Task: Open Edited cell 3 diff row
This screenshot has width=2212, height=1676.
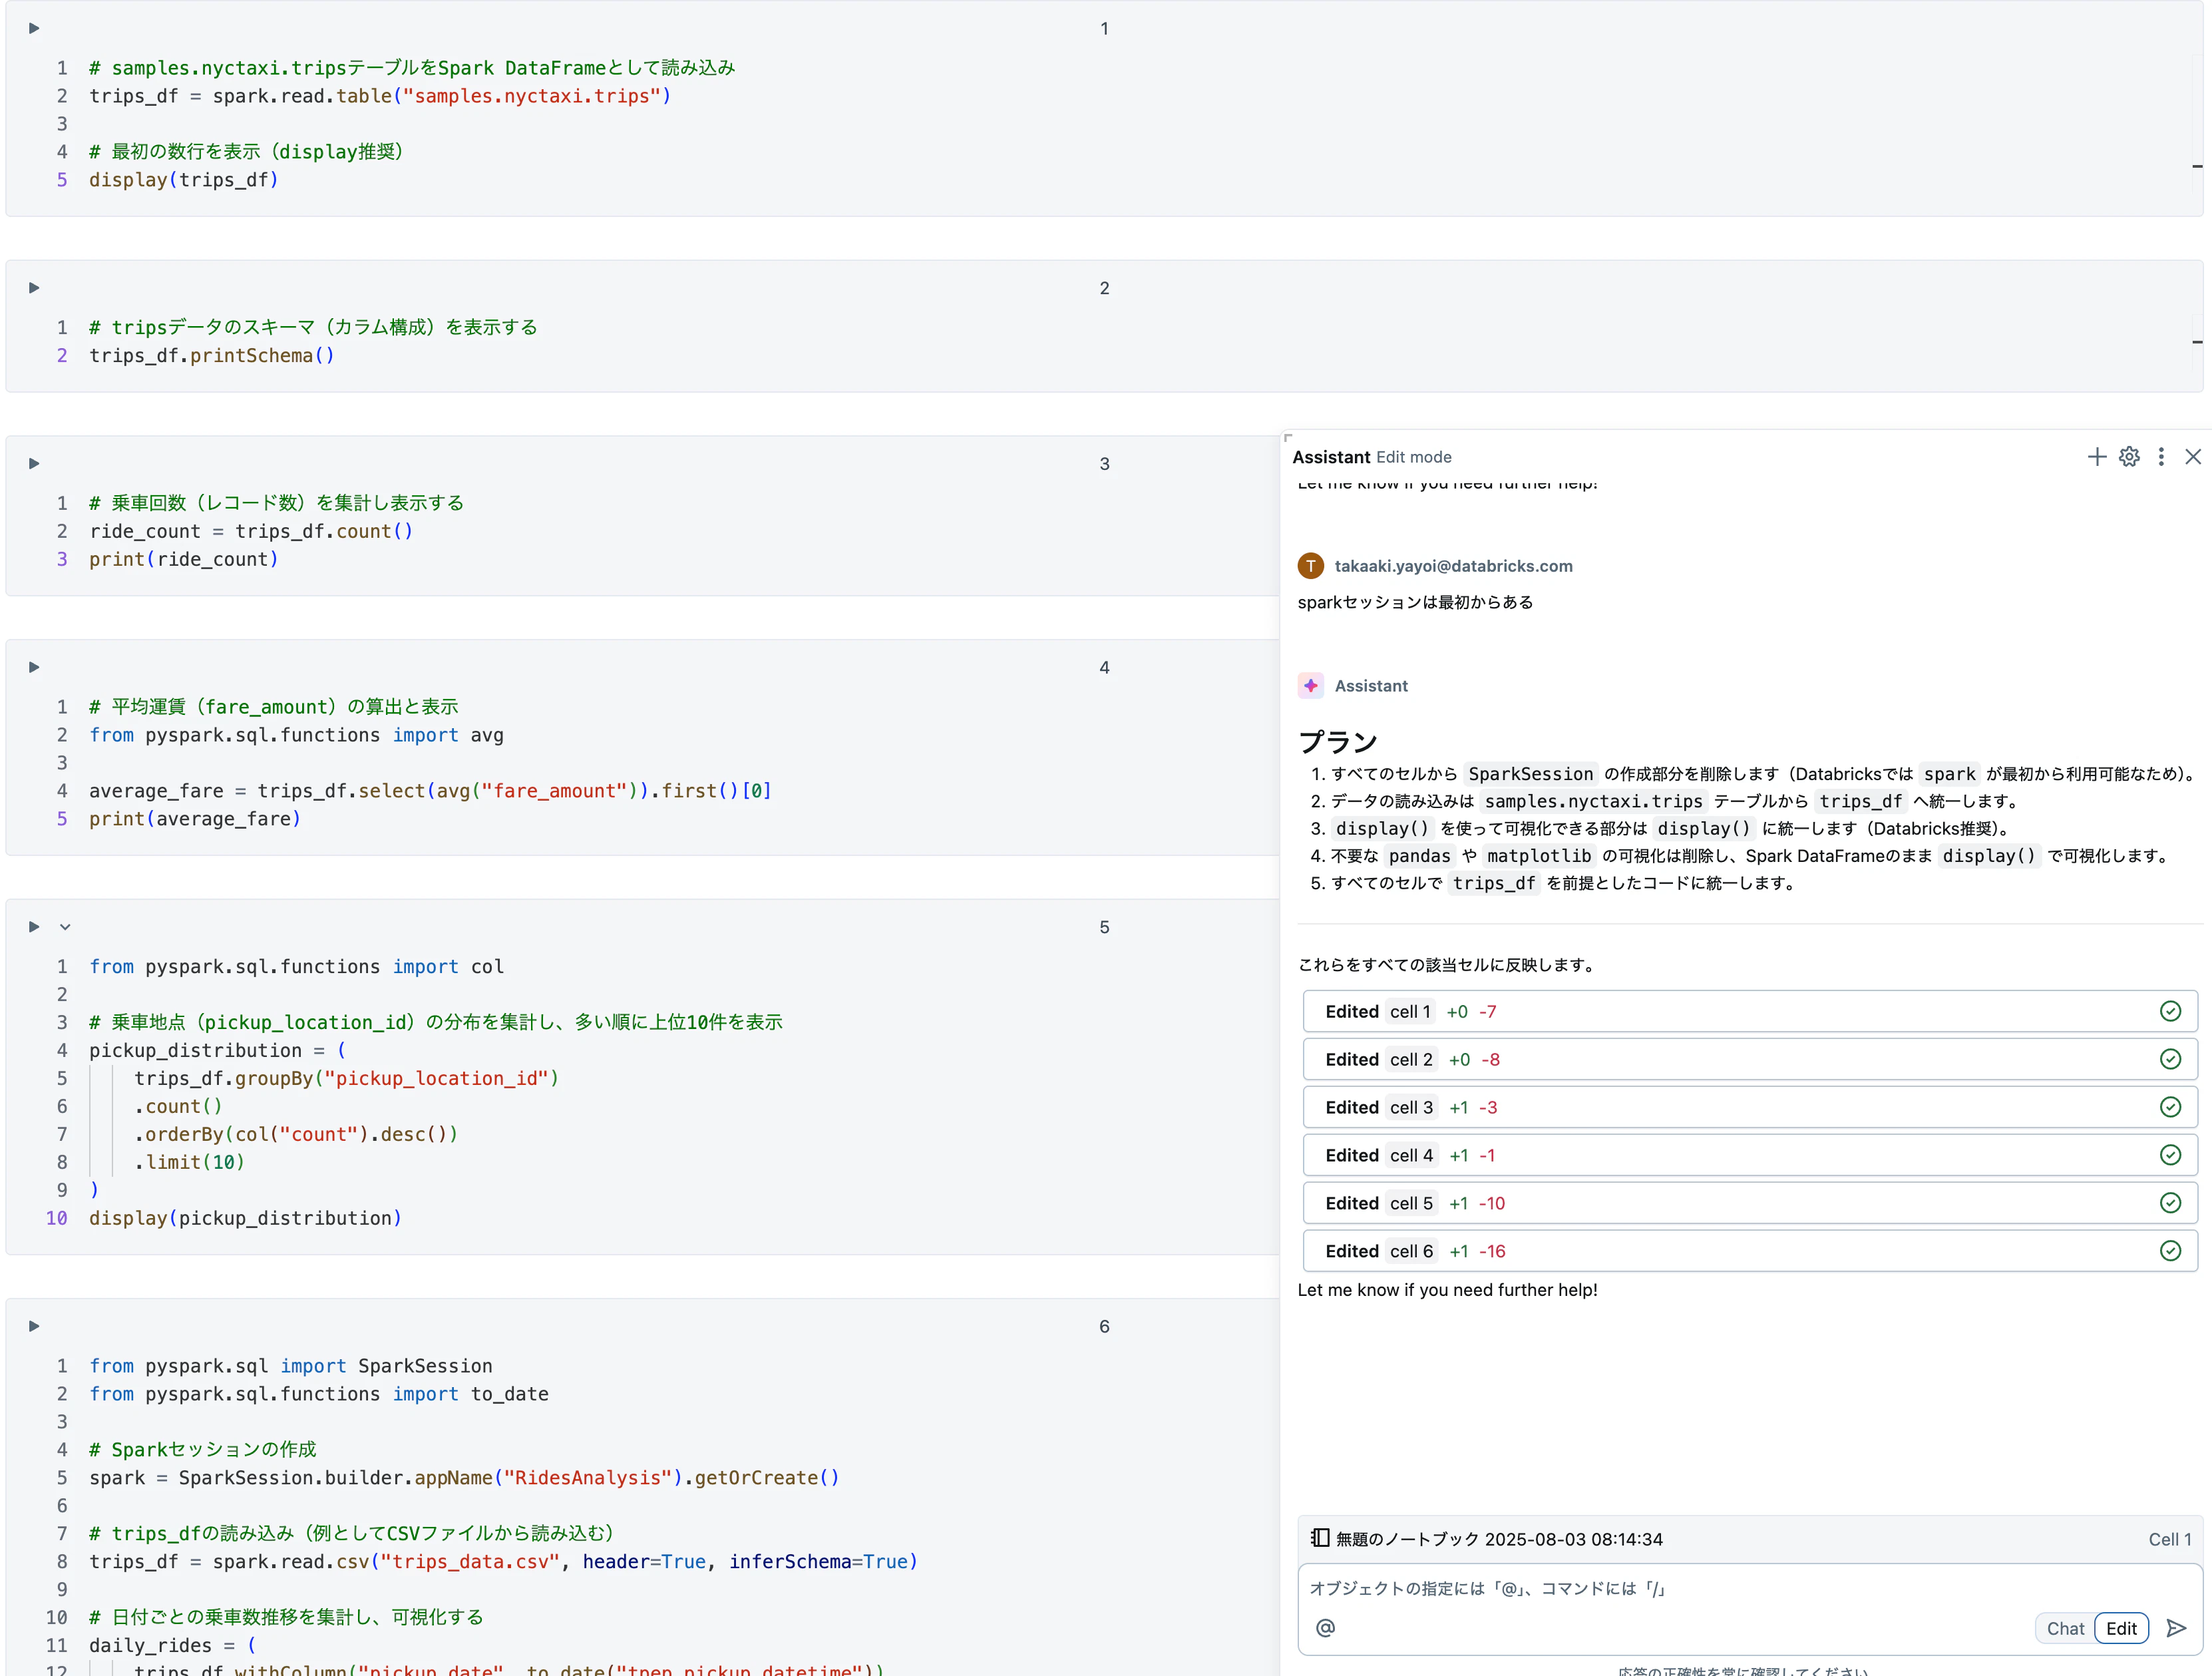Action: (x=1750, y=1108)
